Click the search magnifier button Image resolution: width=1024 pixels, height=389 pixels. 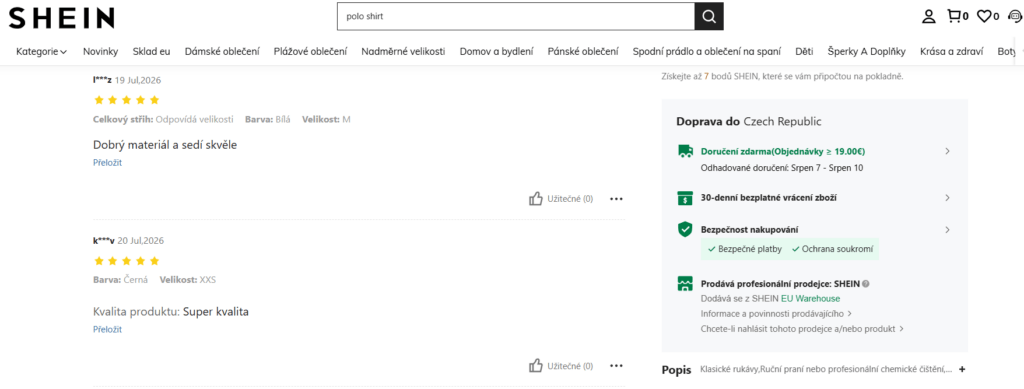tap(709, 16)
